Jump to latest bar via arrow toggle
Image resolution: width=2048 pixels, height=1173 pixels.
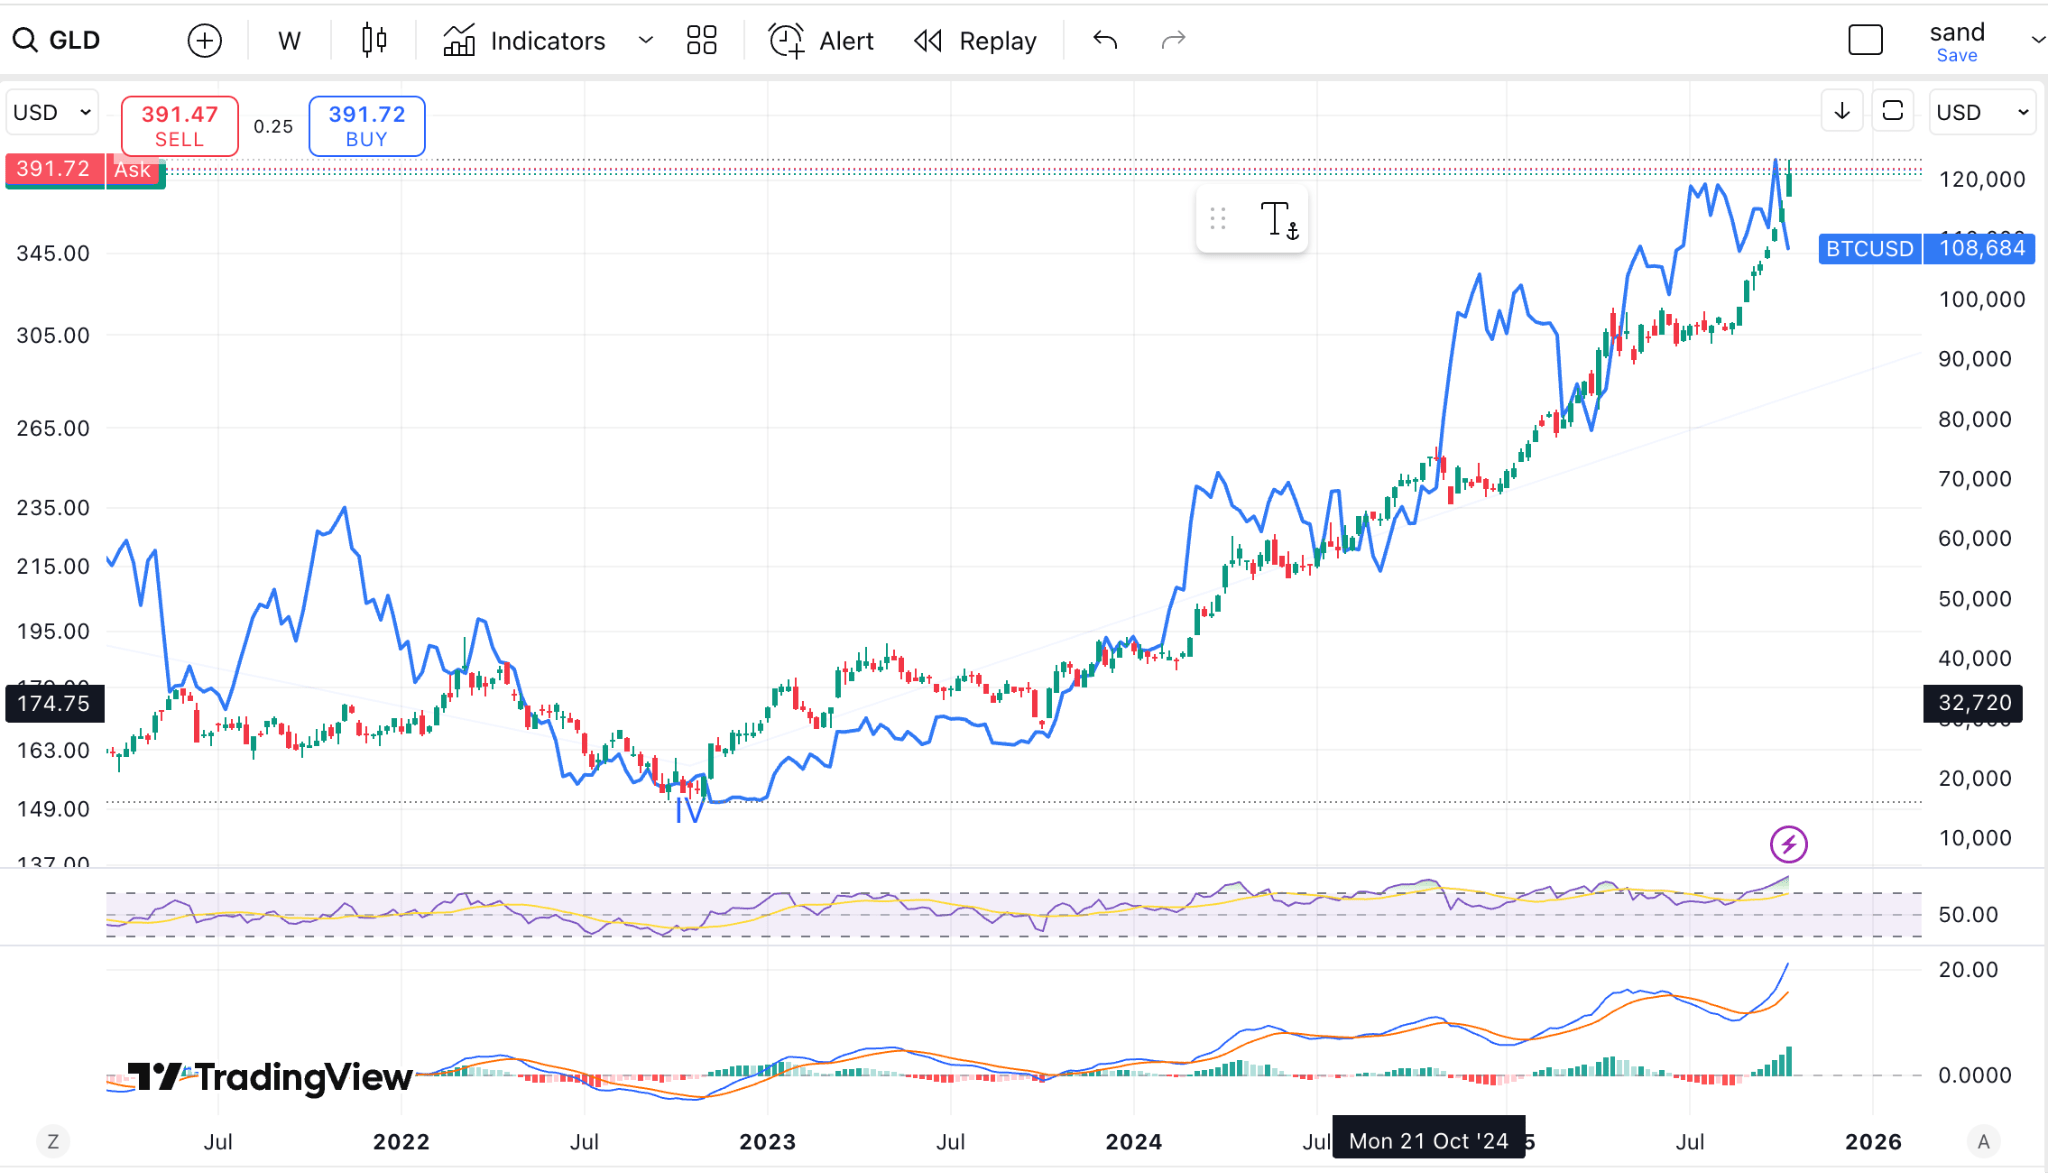(1842, 111)
